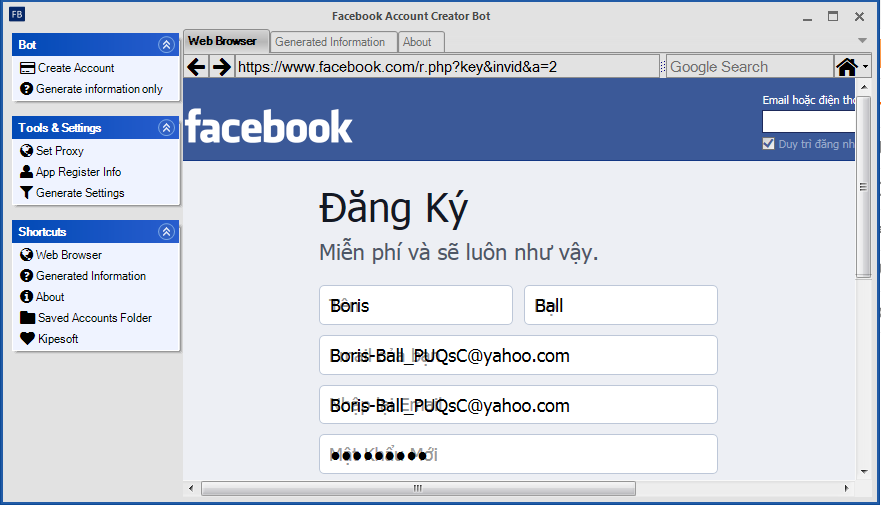The image size is (881, 505).
Task: Switch to the Web Browser tab
Action: click(226, 42)
